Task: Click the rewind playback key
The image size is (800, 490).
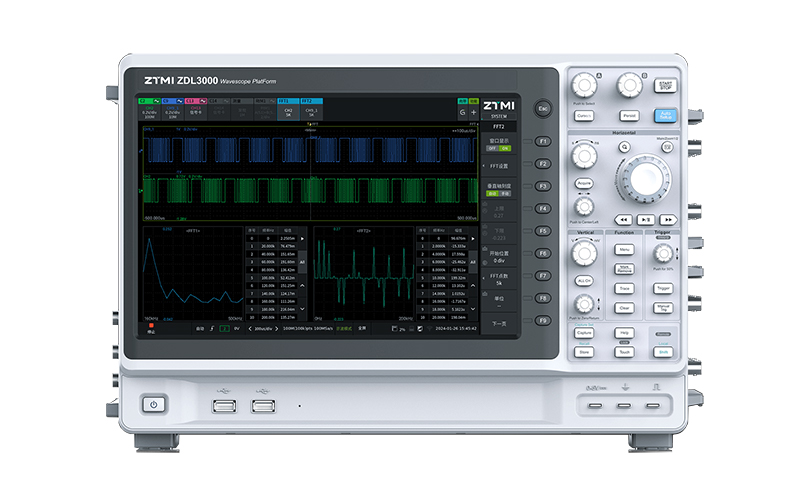Action: click(x=623, y=219)
